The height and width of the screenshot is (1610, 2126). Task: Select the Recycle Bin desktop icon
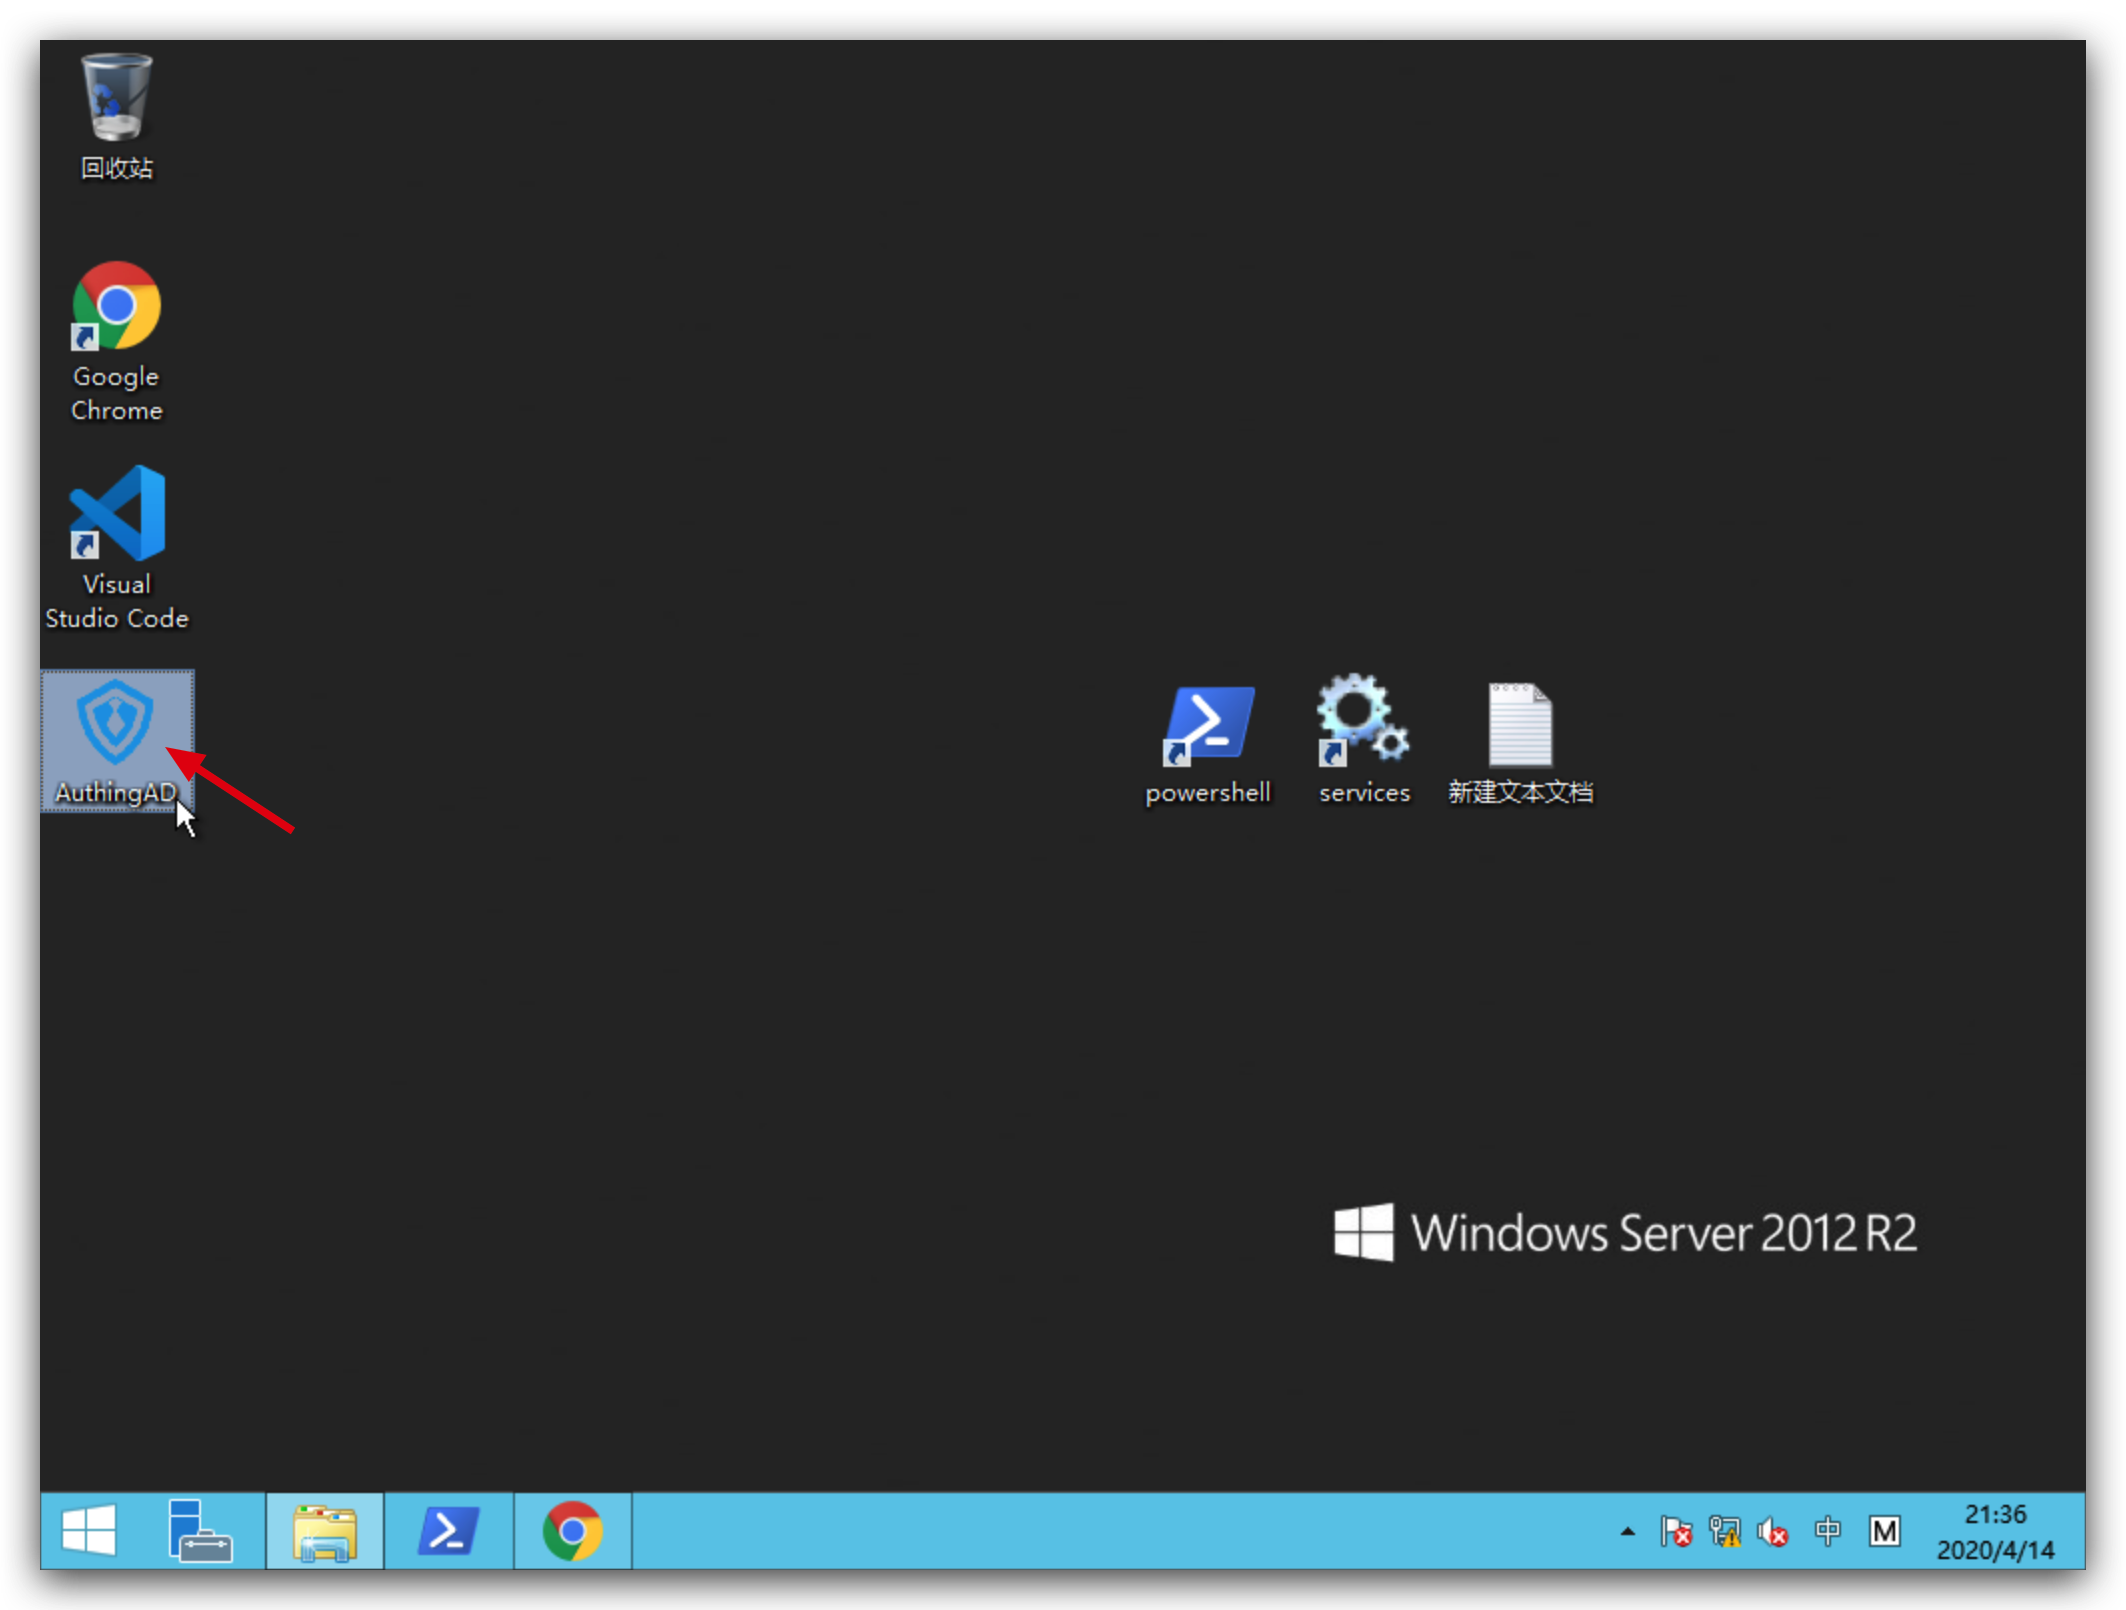click(x=116, y=98)
